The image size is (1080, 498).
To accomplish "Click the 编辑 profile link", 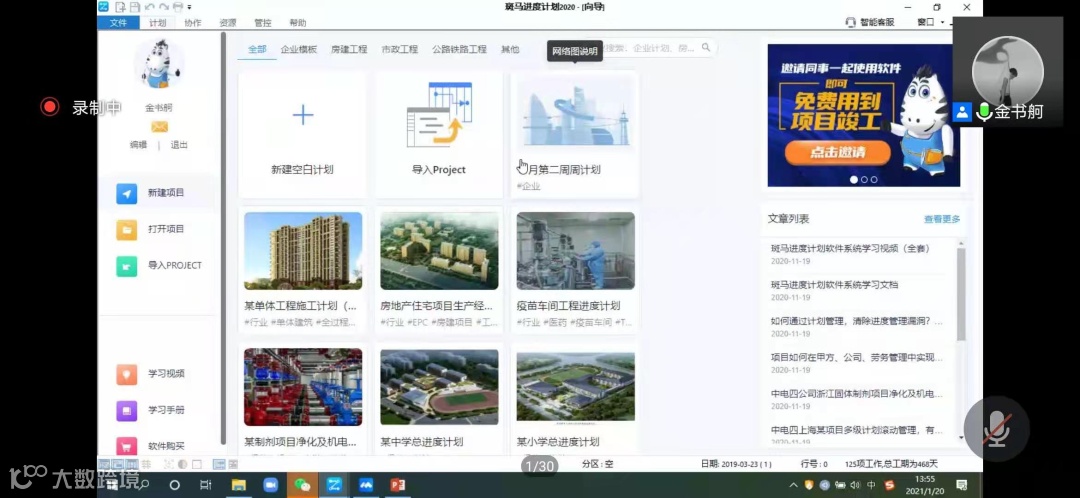I will click(138, 145).
